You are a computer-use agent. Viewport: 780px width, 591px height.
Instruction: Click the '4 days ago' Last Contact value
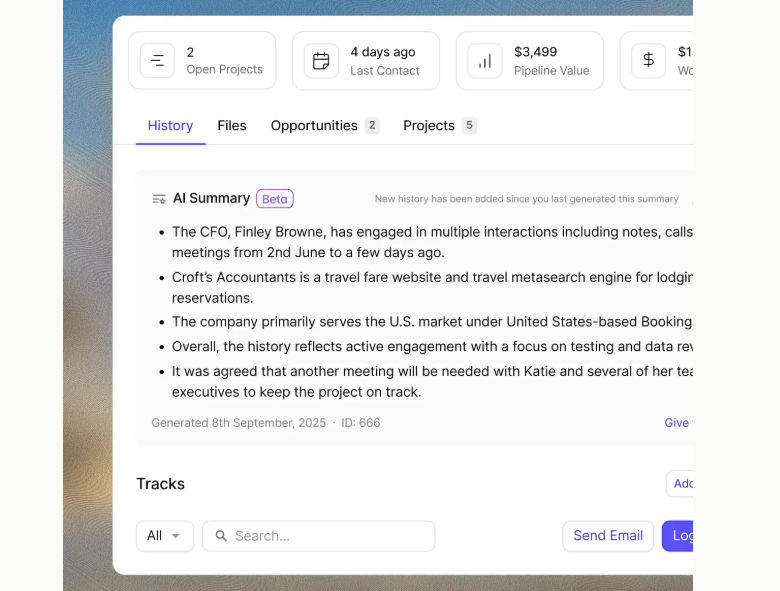coord(383,52)
